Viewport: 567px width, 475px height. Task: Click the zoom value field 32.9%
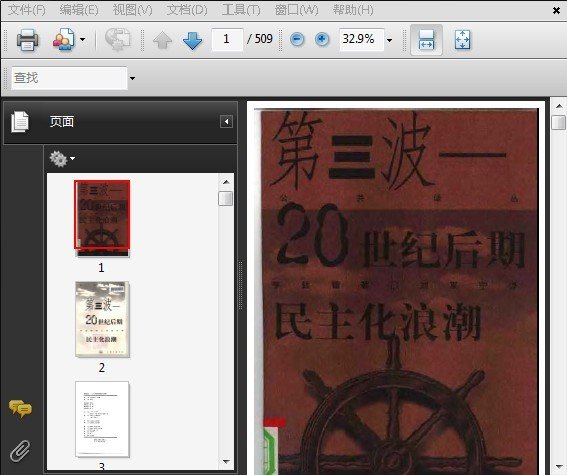(361, 39)
